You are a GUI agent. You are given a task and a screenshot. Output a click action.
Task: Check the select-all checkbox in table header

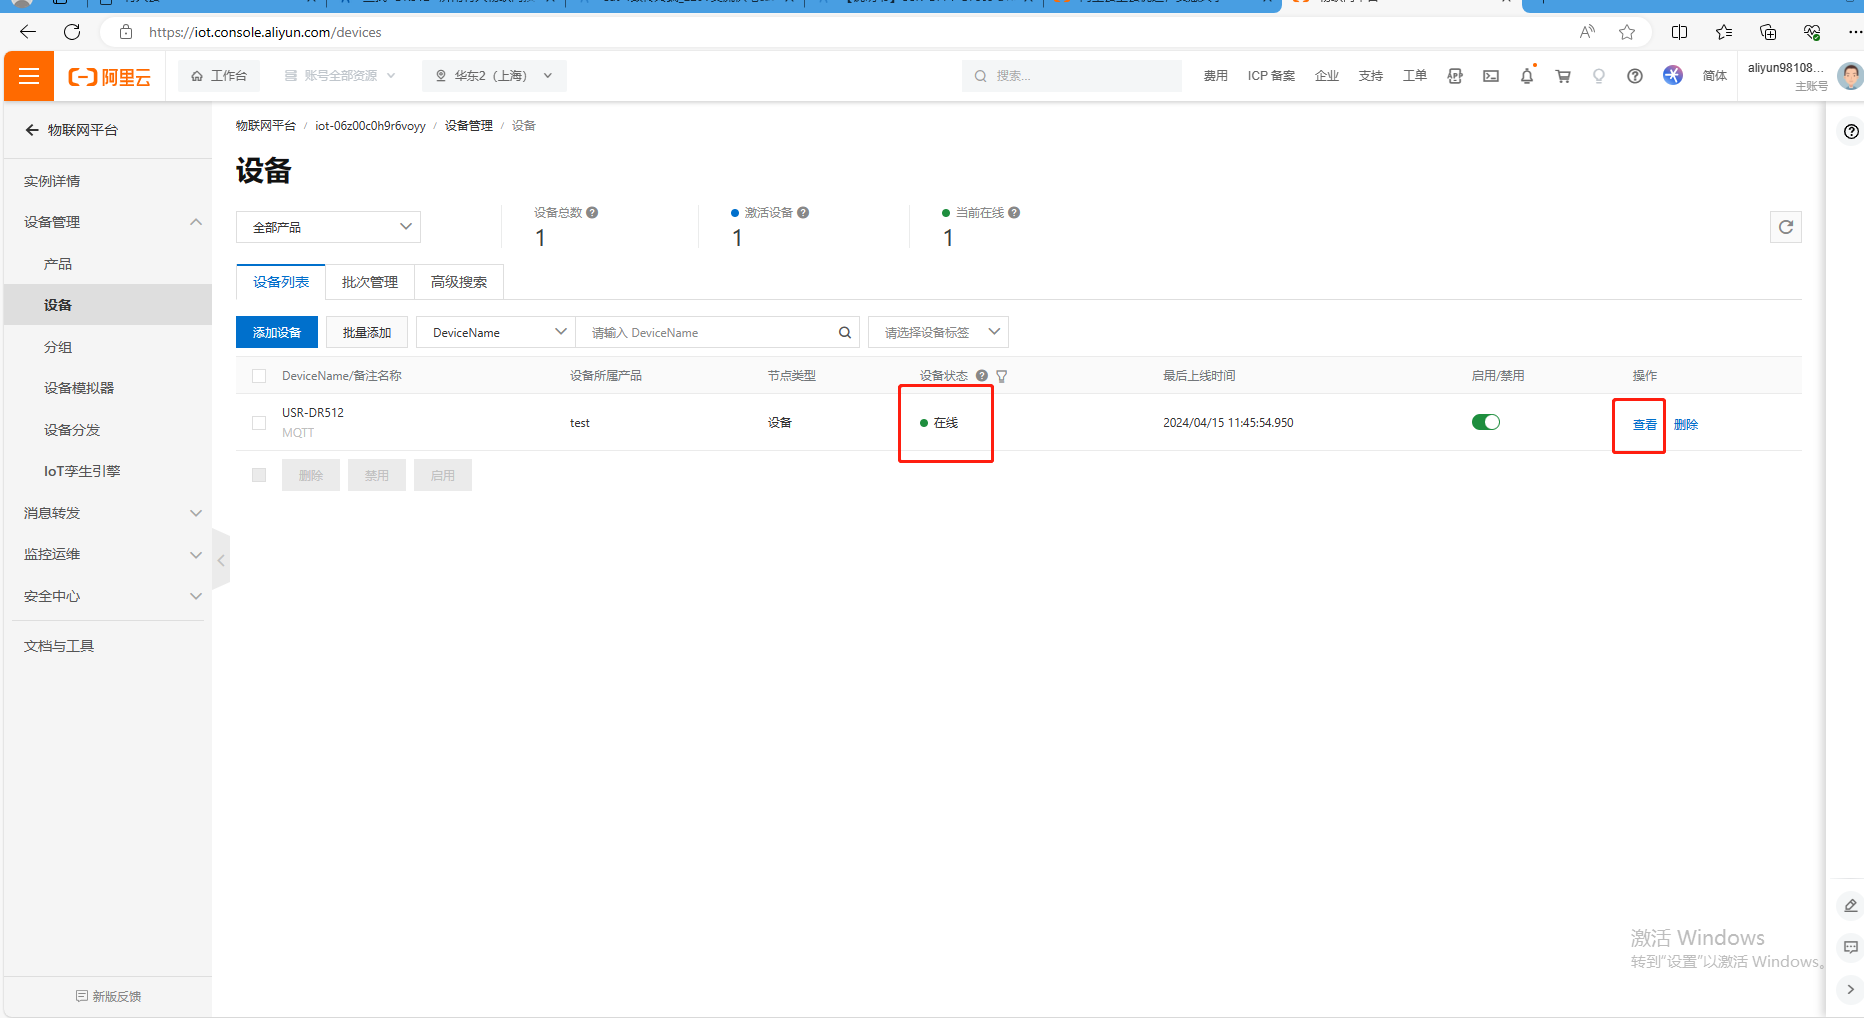coord(259,376)
